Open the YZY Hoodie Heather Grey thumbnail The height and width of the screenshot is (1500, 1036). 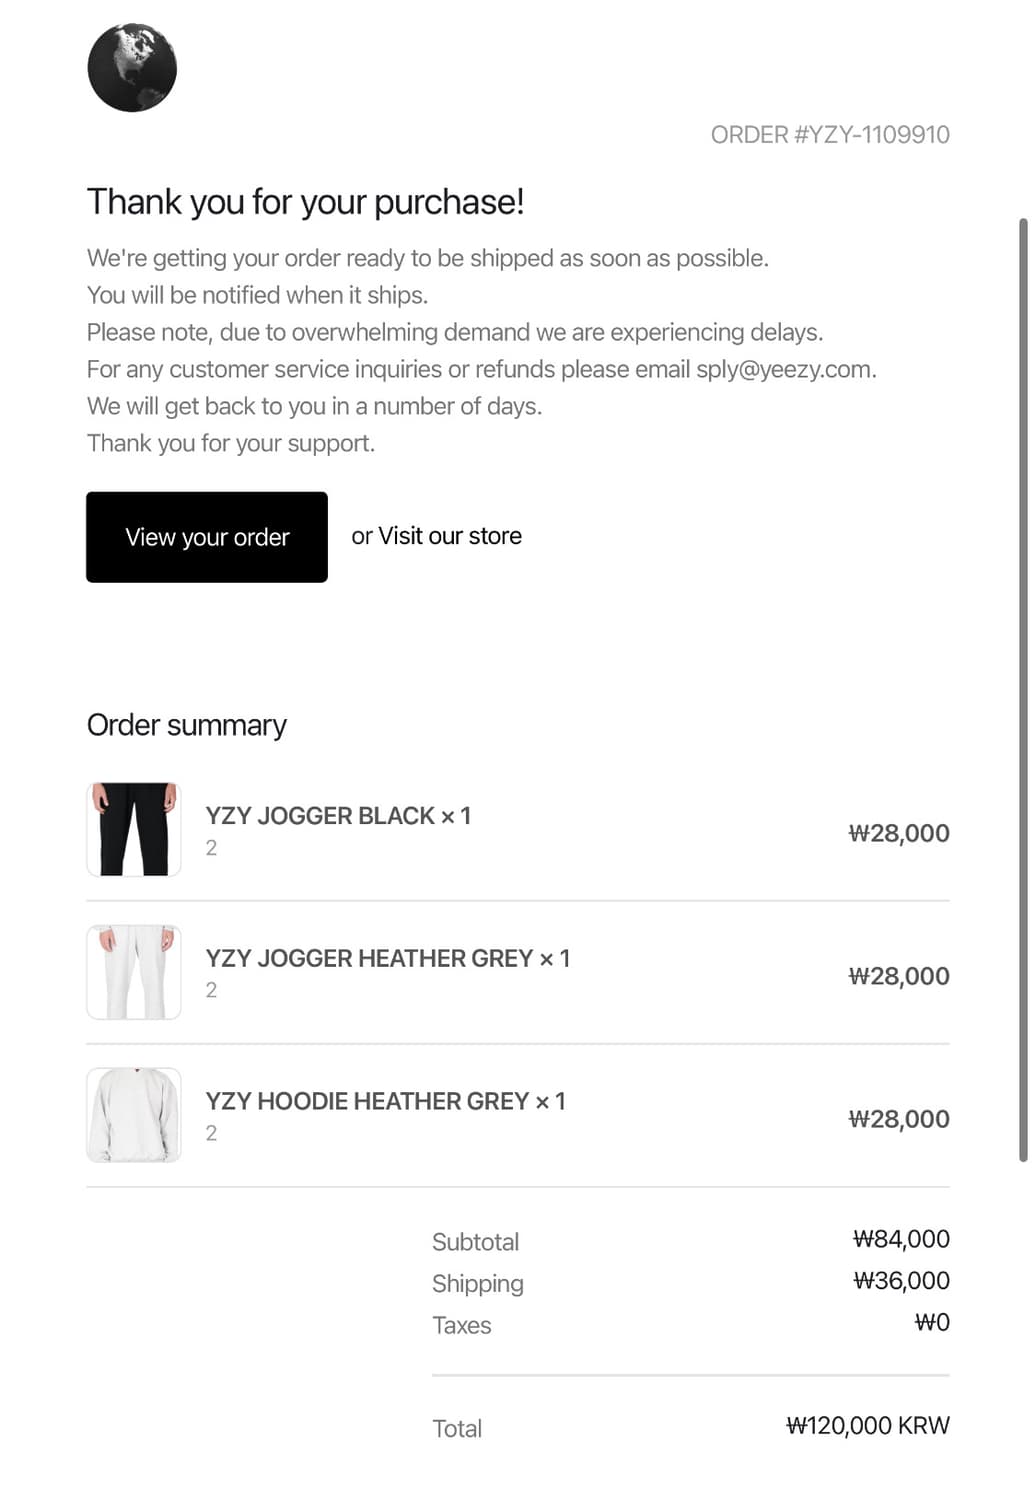click(134, 1115)
